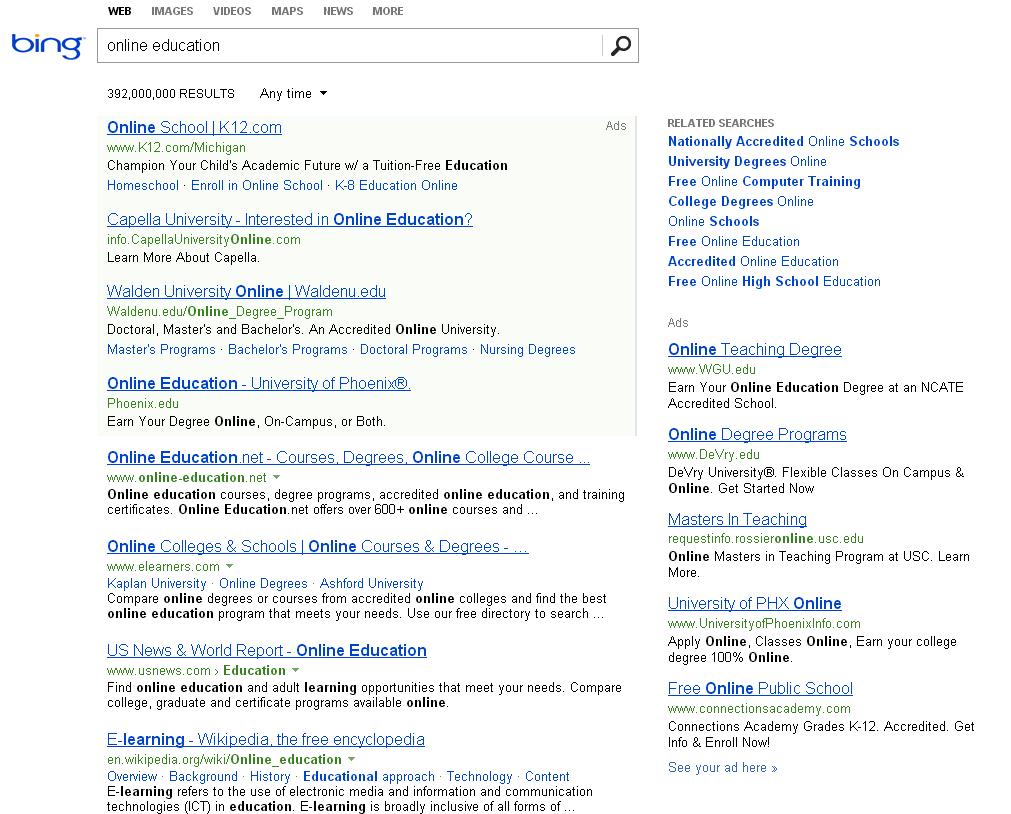
Task: Open the More menu
Action: (x=387, y=11)
